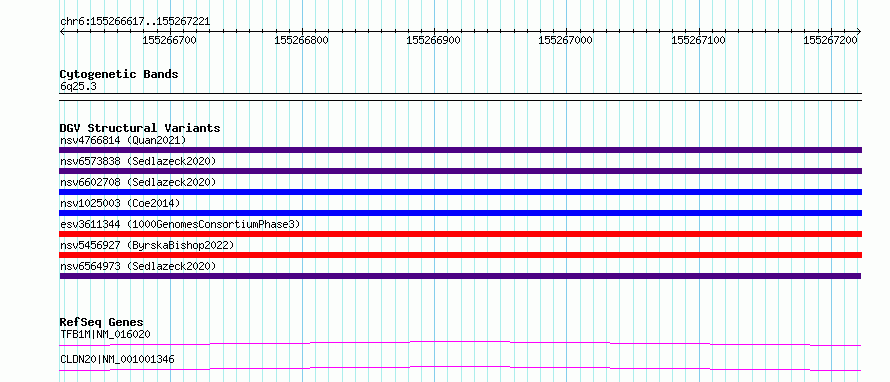
Task: Open variant nsv1025003 (Coe2014) label
Action: pyautogui.click(x=120, y=203)
